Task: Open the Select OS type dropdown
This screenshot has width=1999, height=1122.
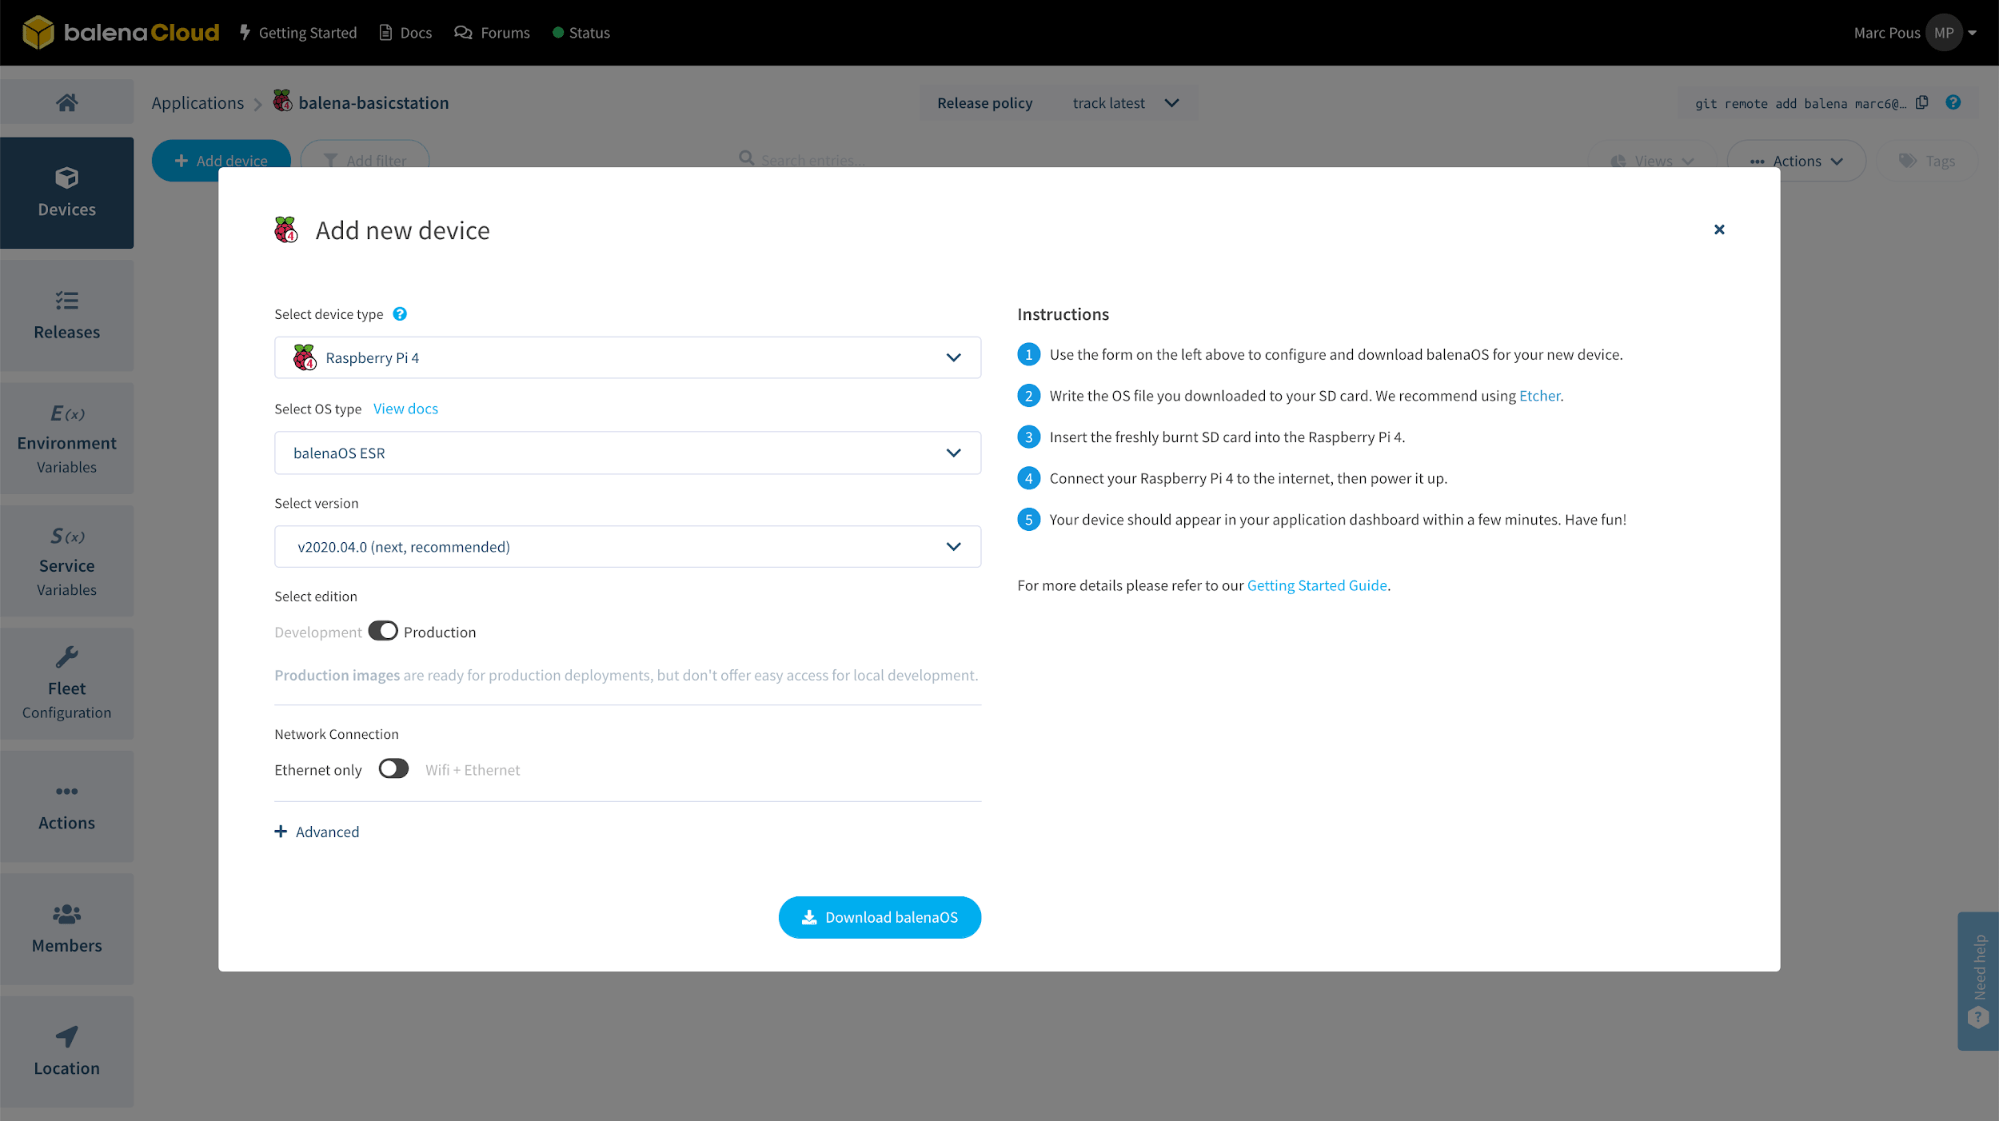Action: 627,452
